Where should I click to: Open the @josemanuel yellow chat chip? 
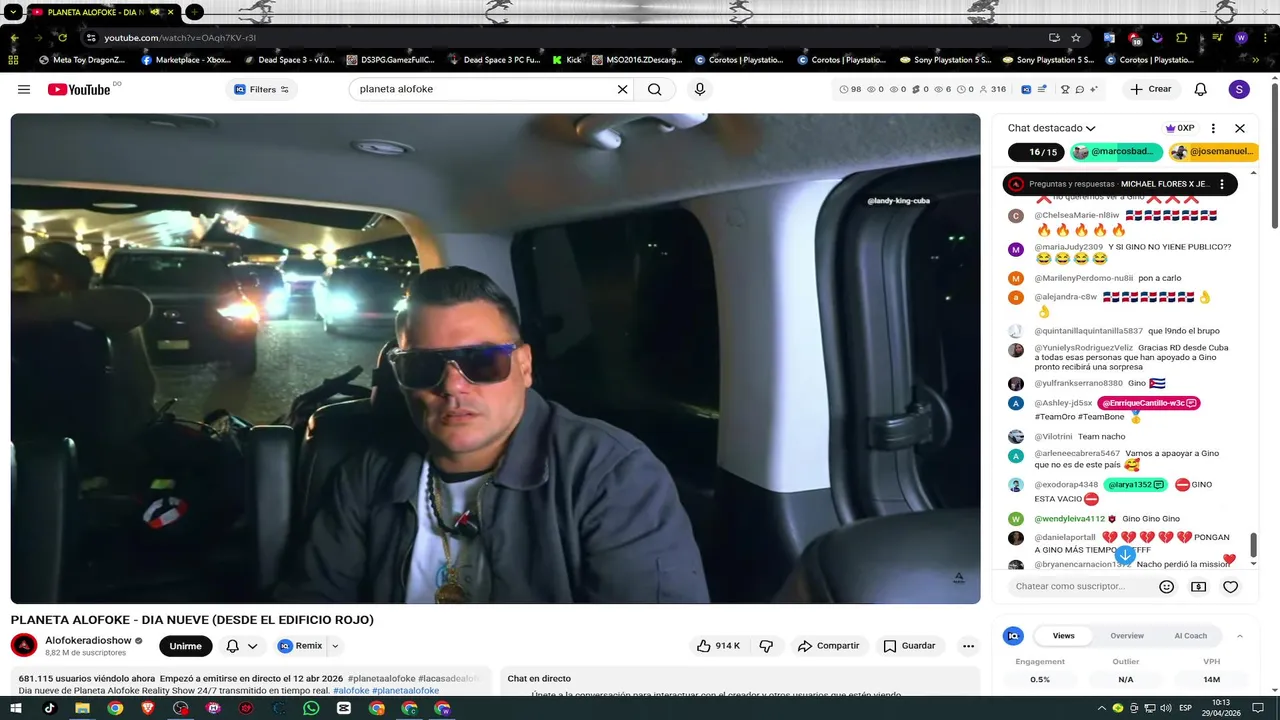[1213, 152]
